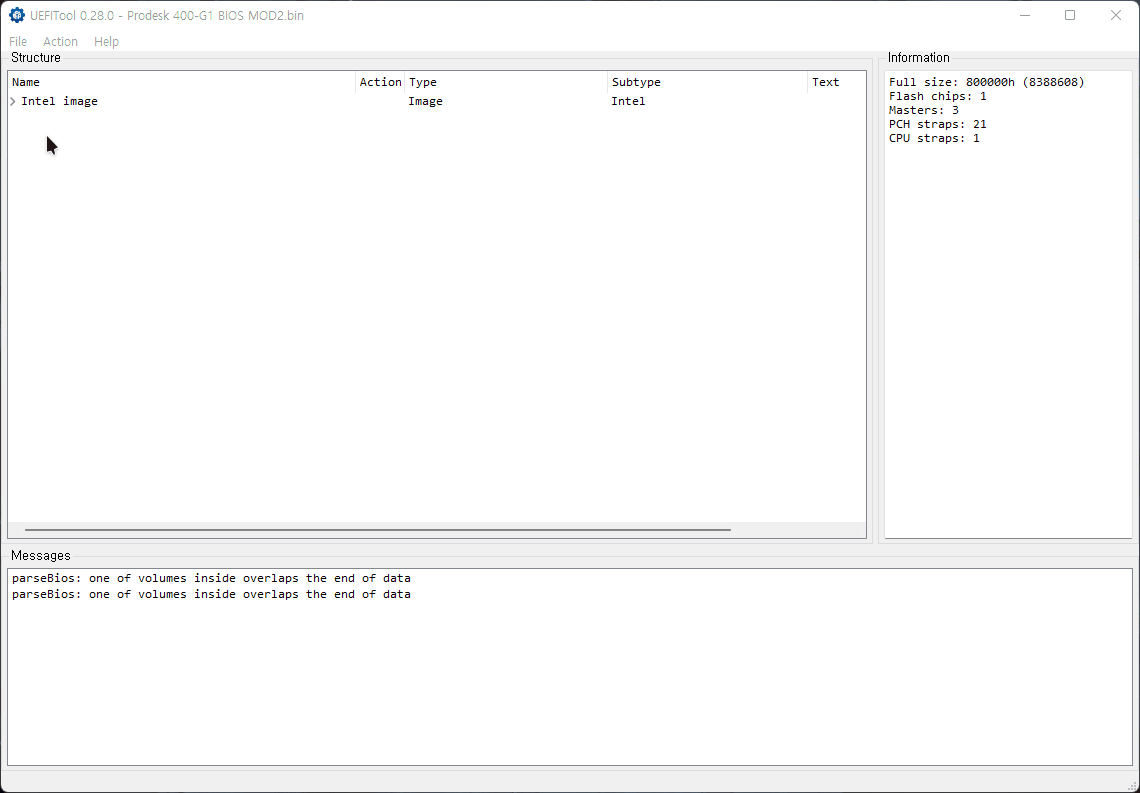Click the Text column header

(837, 82)
